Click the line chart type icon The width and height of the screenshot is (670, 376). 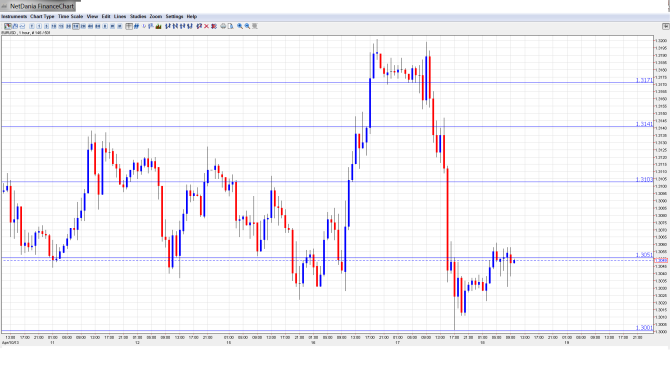tap(22, 26)
